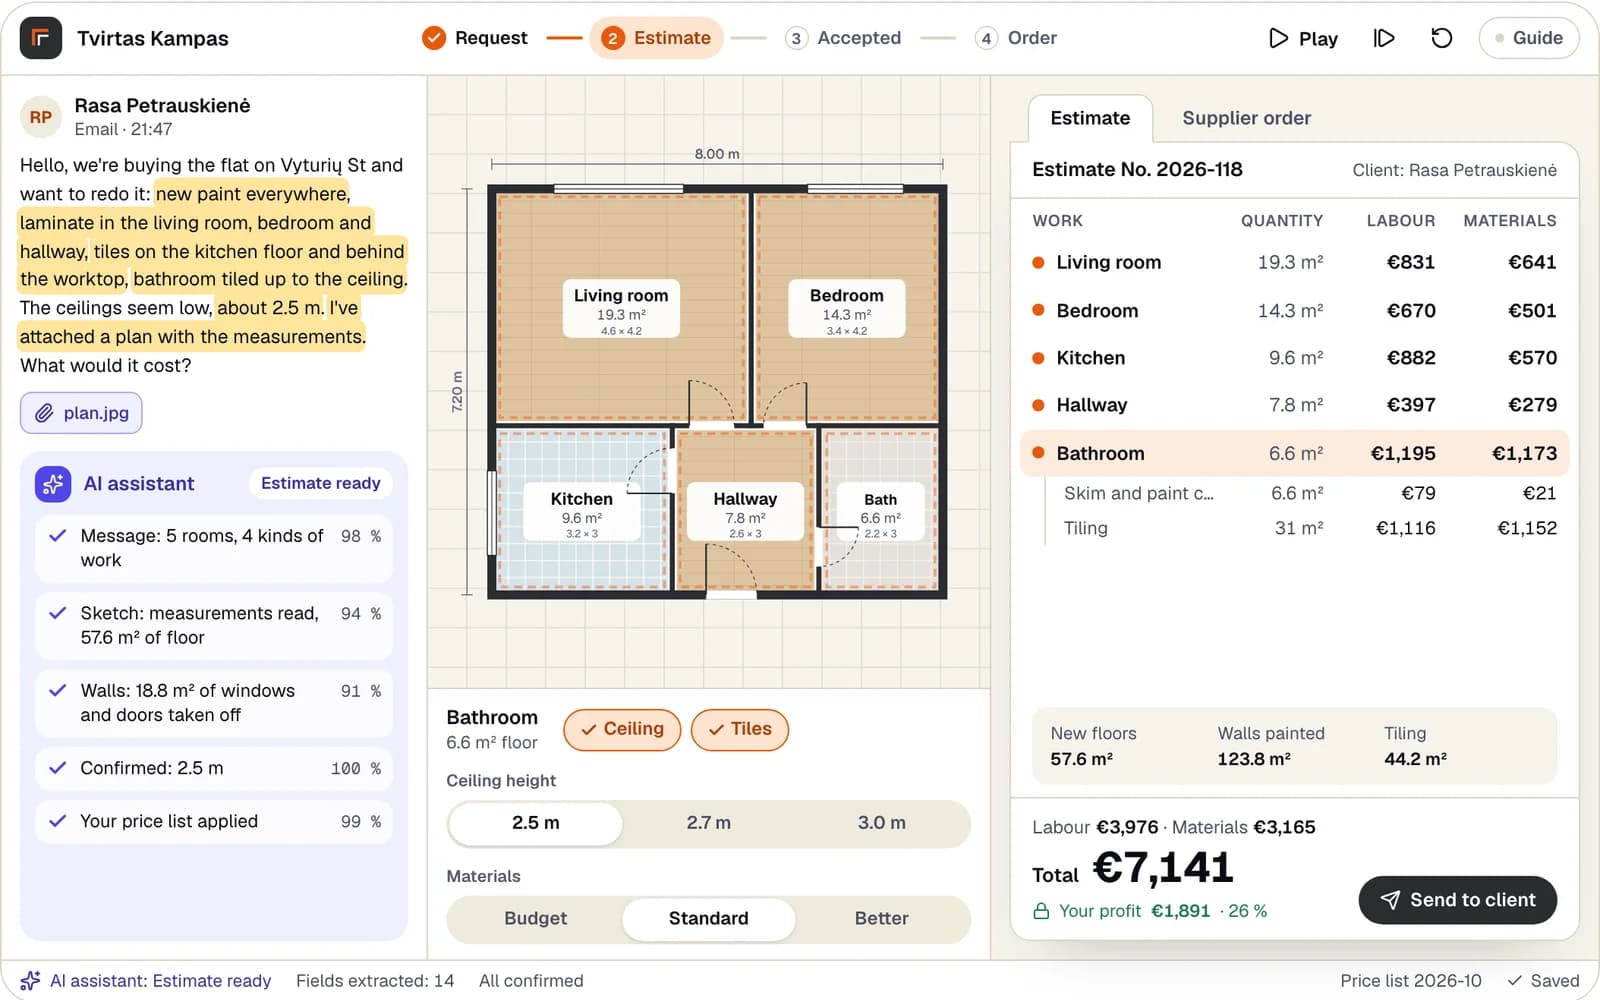This screenshot has width=1600, height=1000.
Task: Expand the Bedroom estimate row
Action: pos(1294,310)
